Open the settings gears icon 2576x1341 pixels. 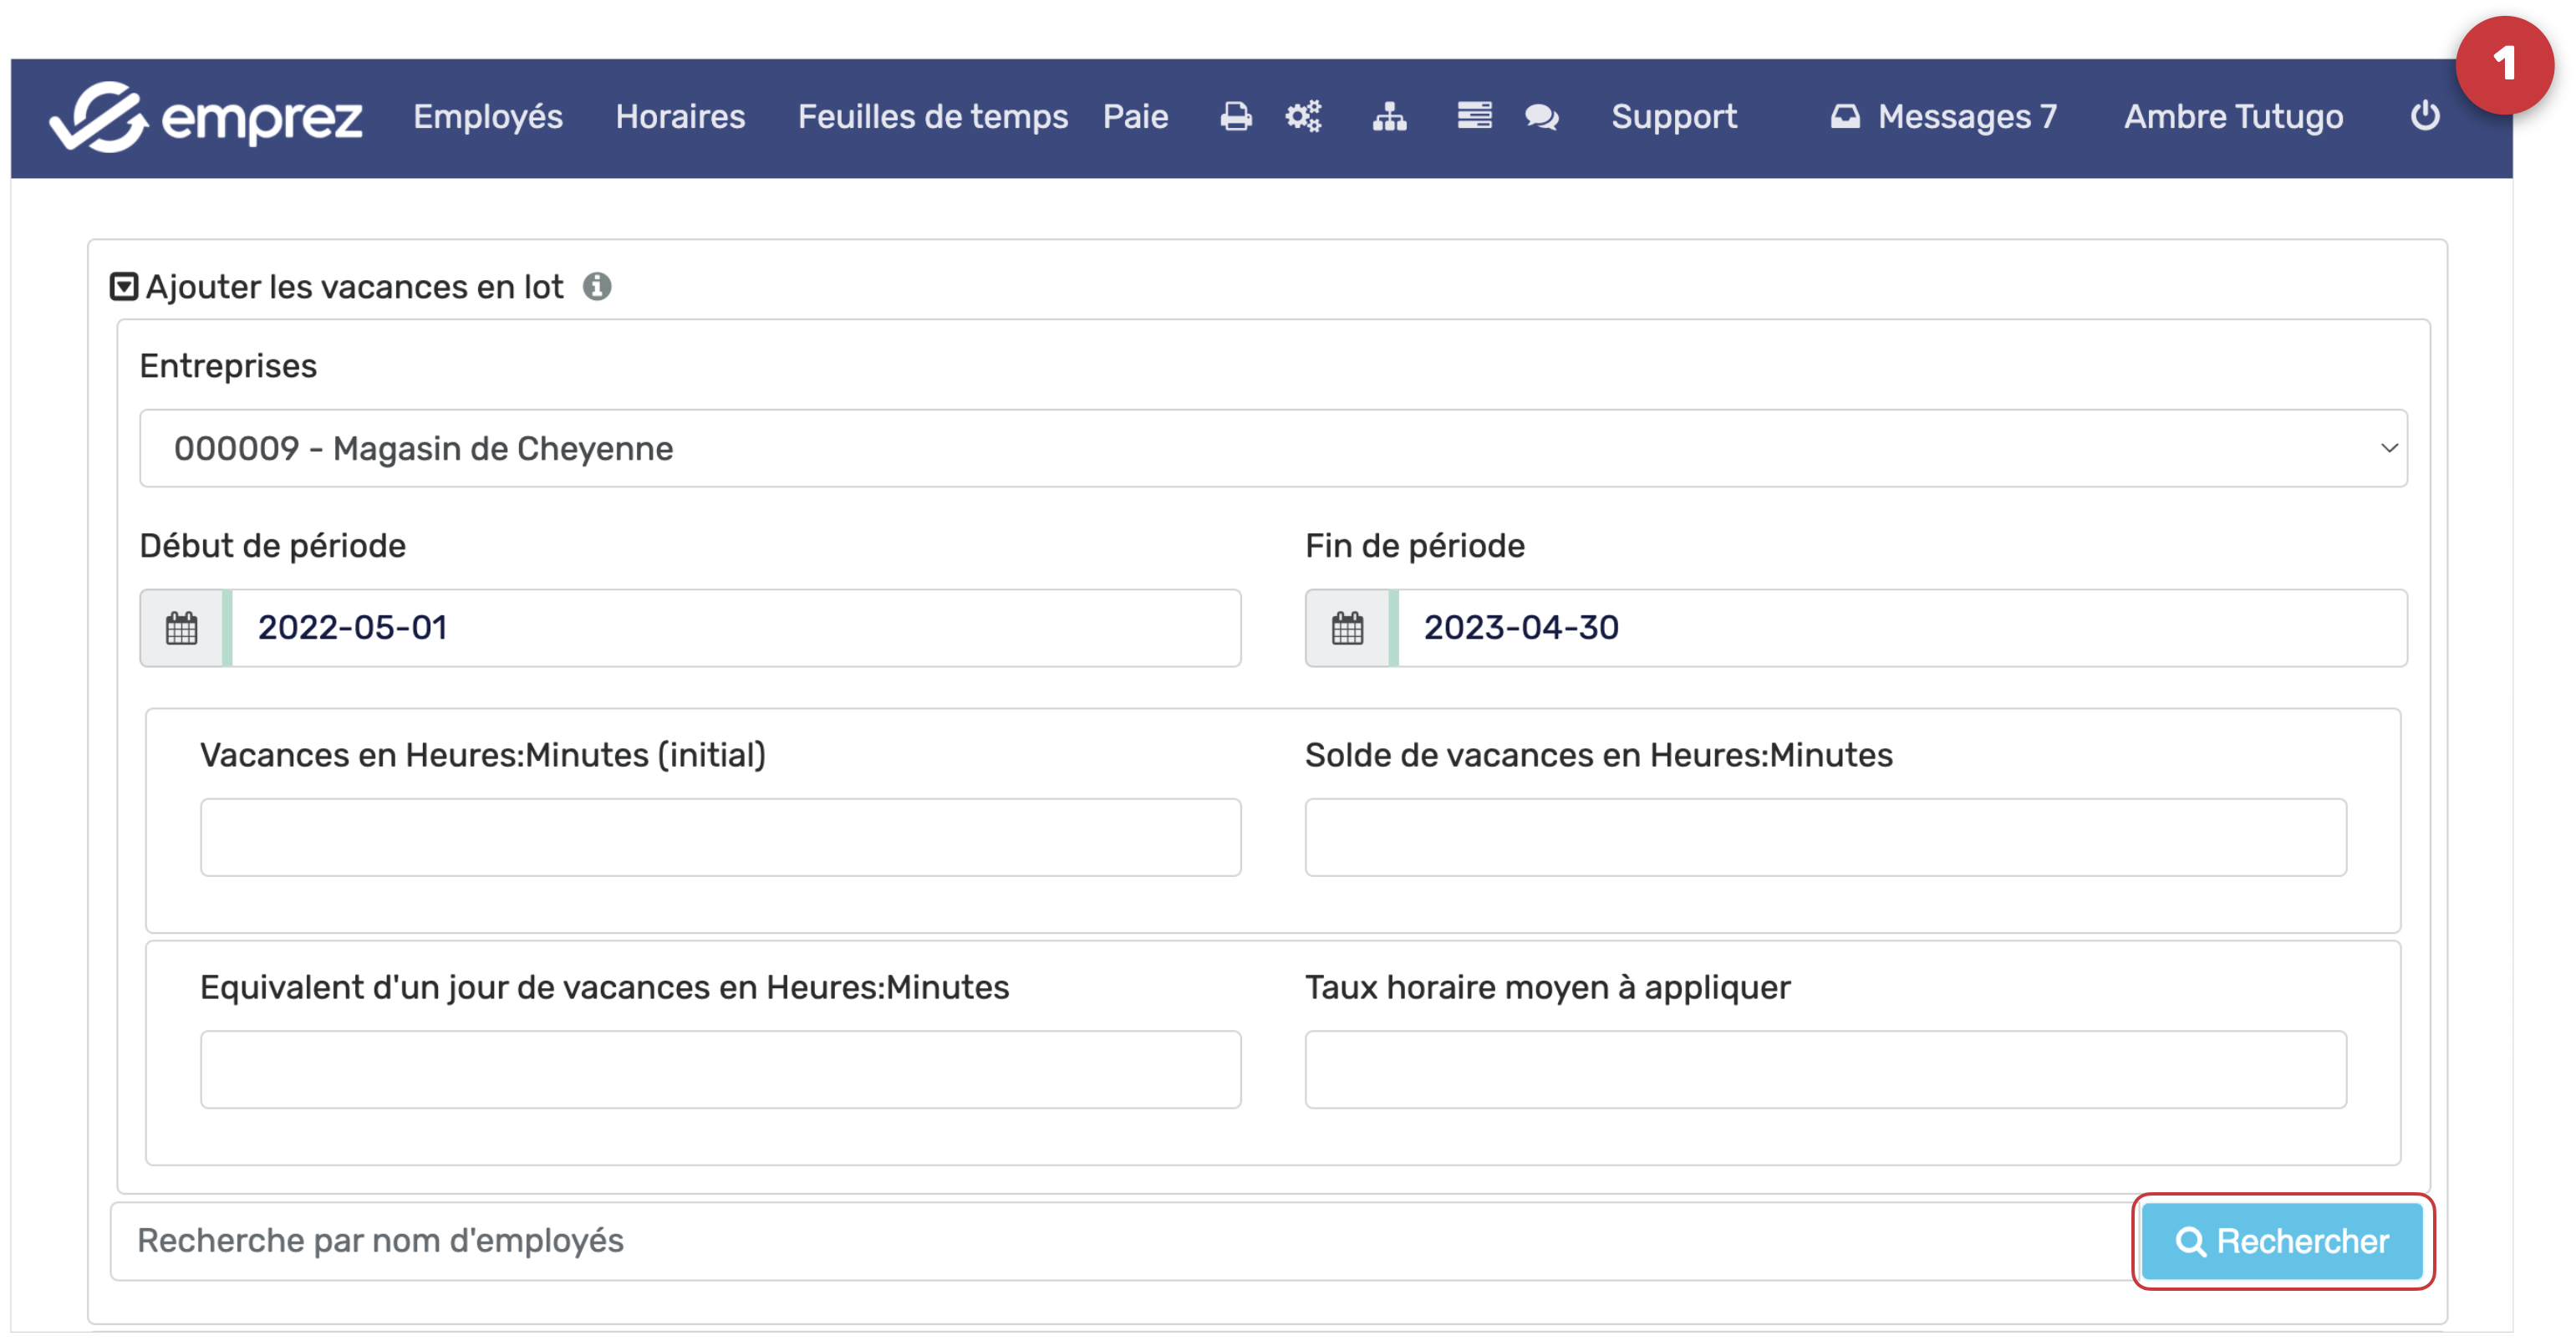(x=1303, y=117)
